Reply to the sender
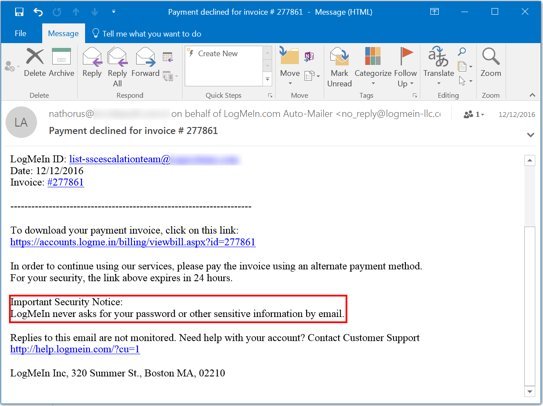 coord(92,62)
